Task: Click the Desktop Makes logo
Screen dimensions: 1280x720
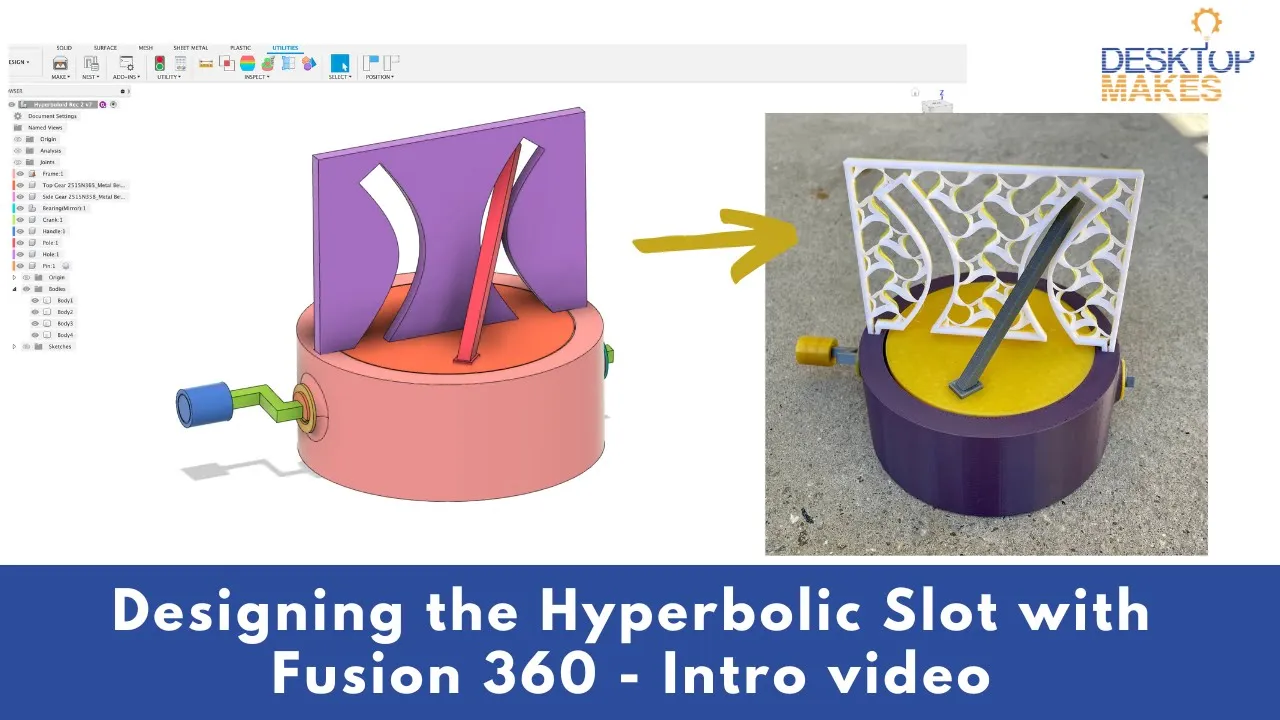Action: (1177, 57)
